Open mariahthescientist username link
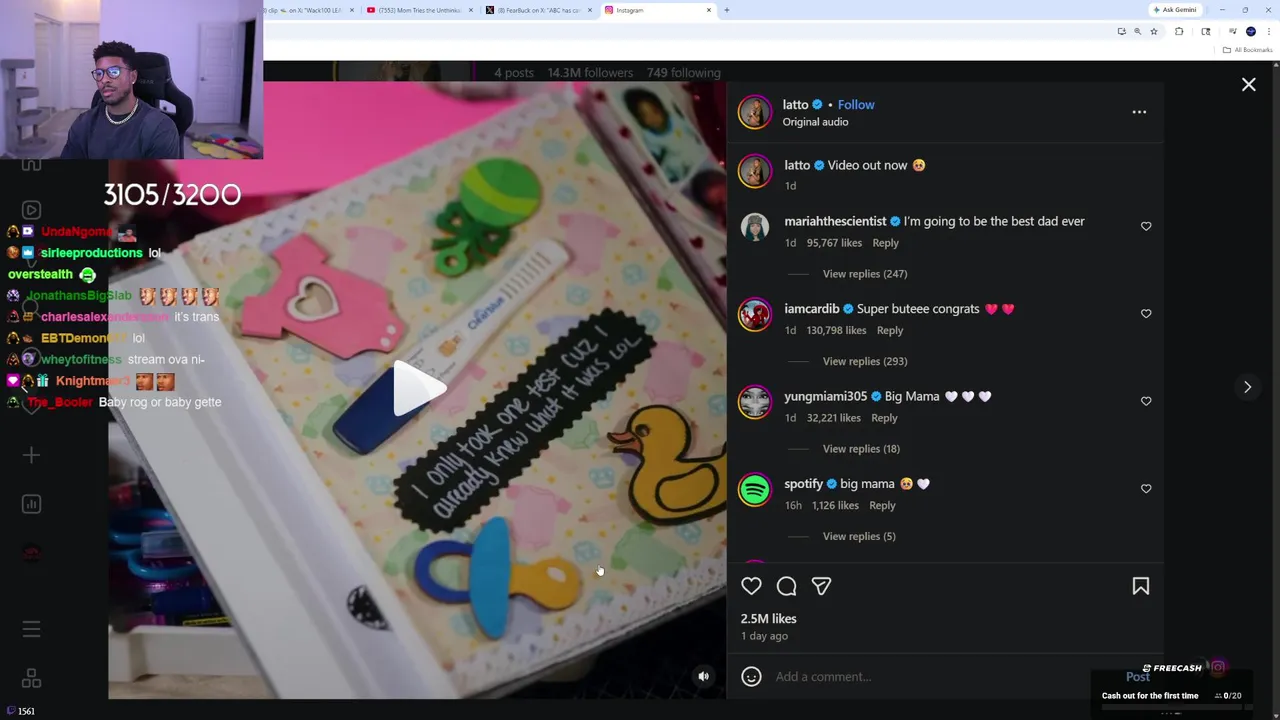This screenshot has width=1280, height=720. pyautogui.click(x=835, y=221)
